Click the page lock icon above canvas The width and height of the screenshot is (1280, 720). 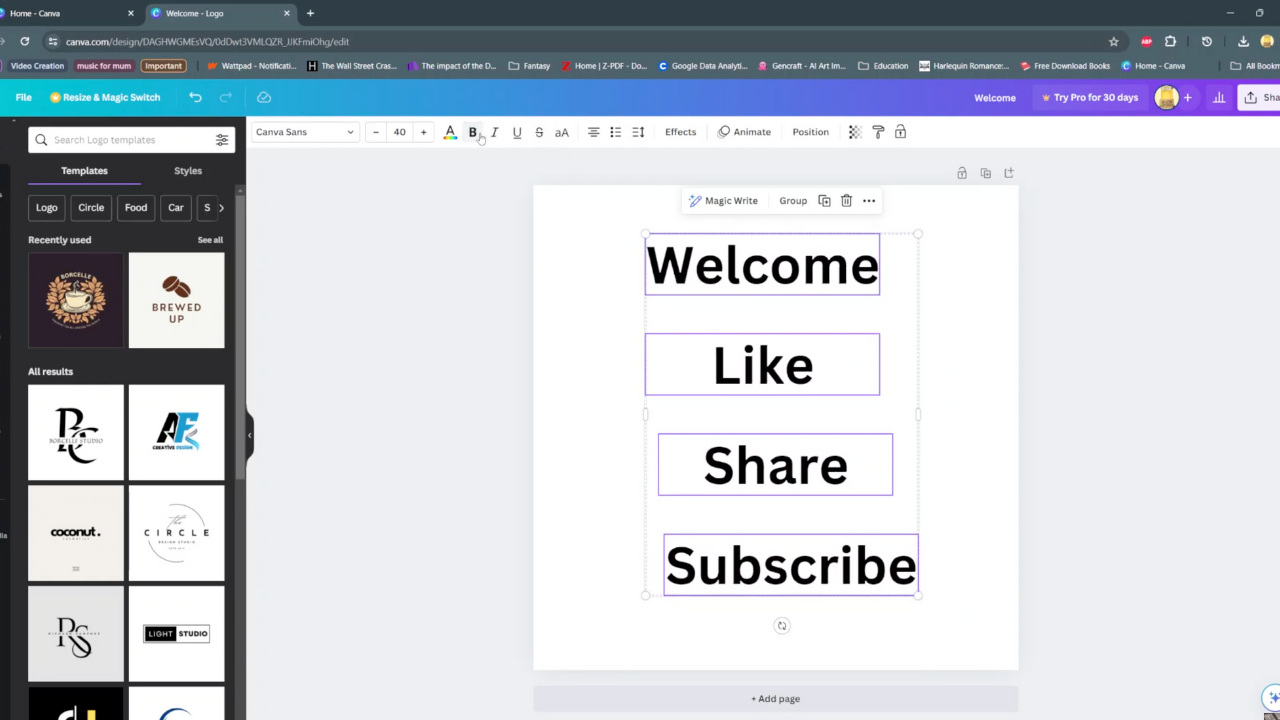962,173
